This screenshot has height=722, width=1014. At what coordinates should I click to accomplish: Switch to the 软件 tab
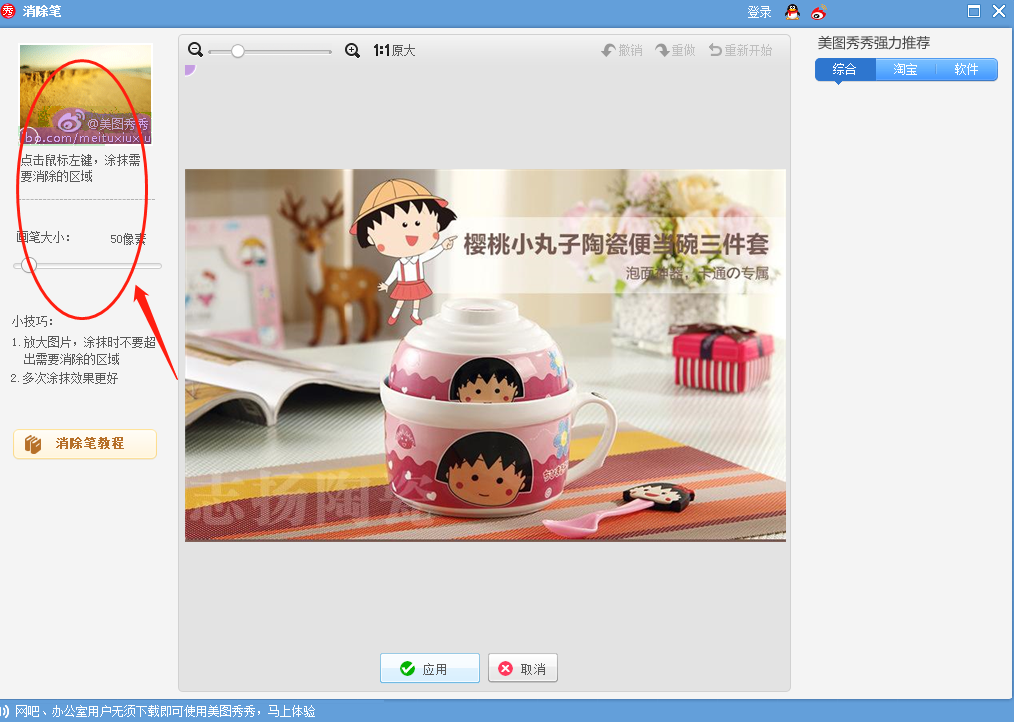pyautogui.click(x=966, y=69)
